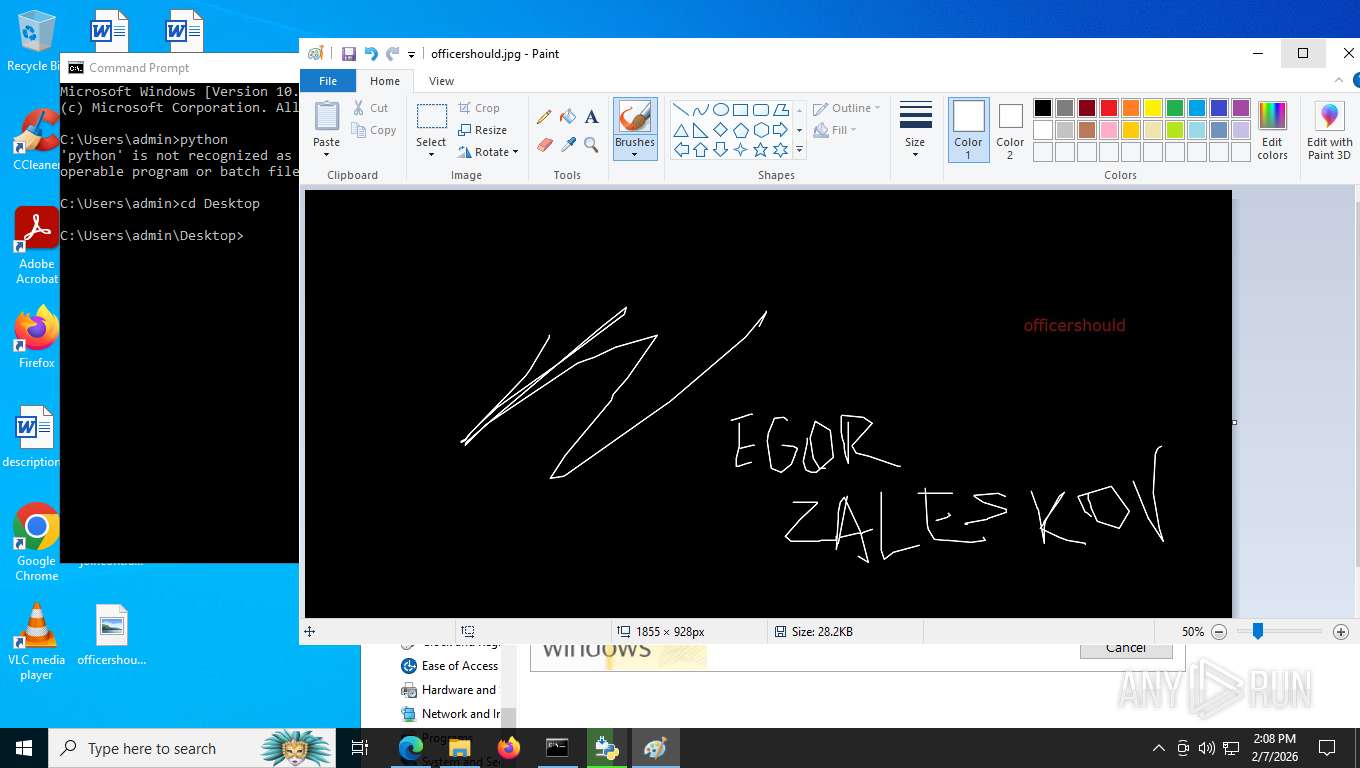The image size is (1360, 768).
Task: Select the Google Chrome desktop shortcut
Action: tap(37, 542)
